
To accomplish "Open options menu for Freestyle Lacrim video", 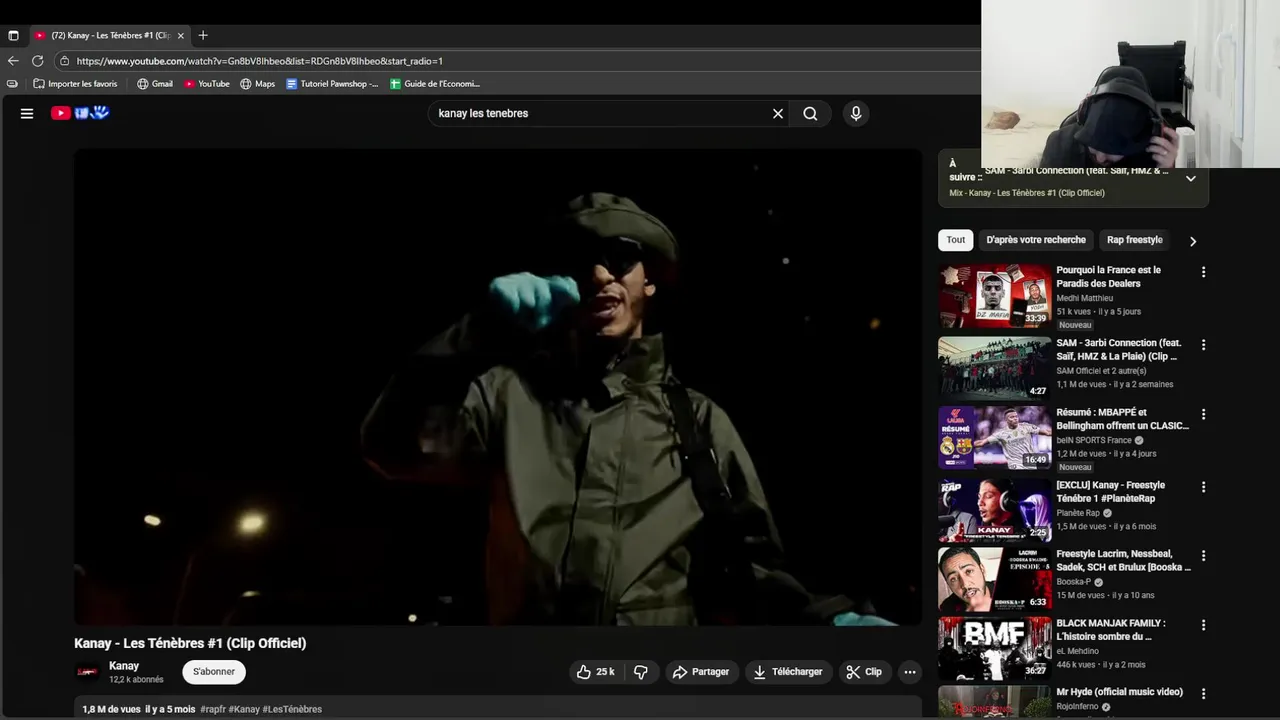I will coord(1203,556).
